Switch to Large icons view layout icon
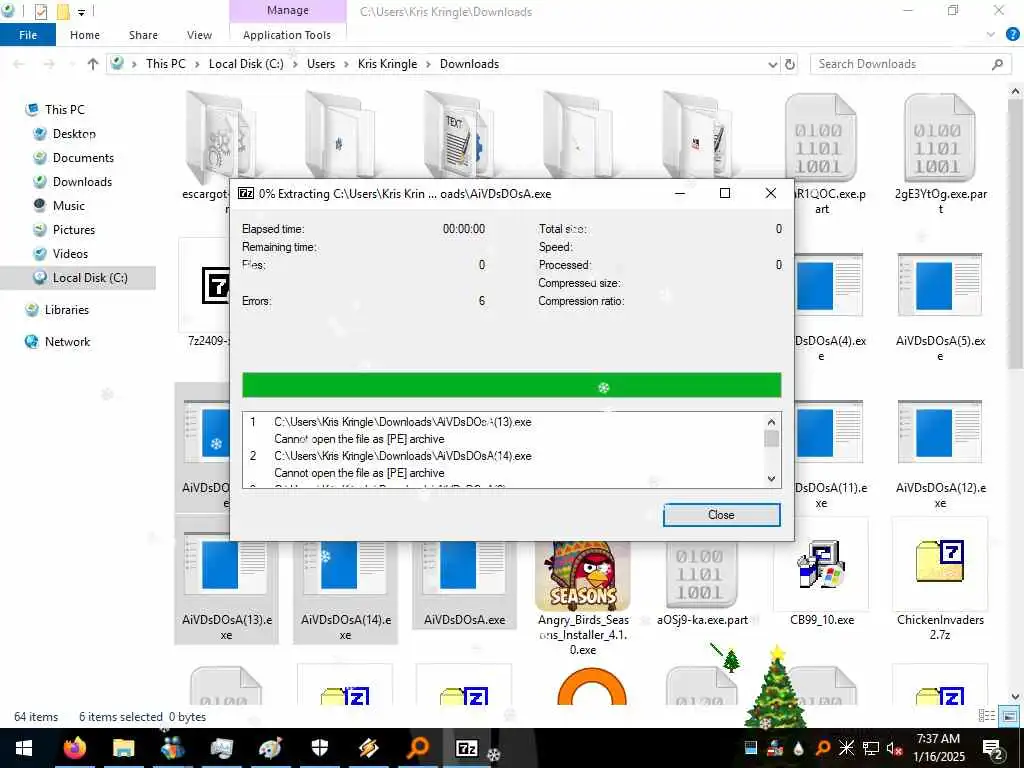The width and height of the screenshot is (1024, 768). click(1009, 716)
